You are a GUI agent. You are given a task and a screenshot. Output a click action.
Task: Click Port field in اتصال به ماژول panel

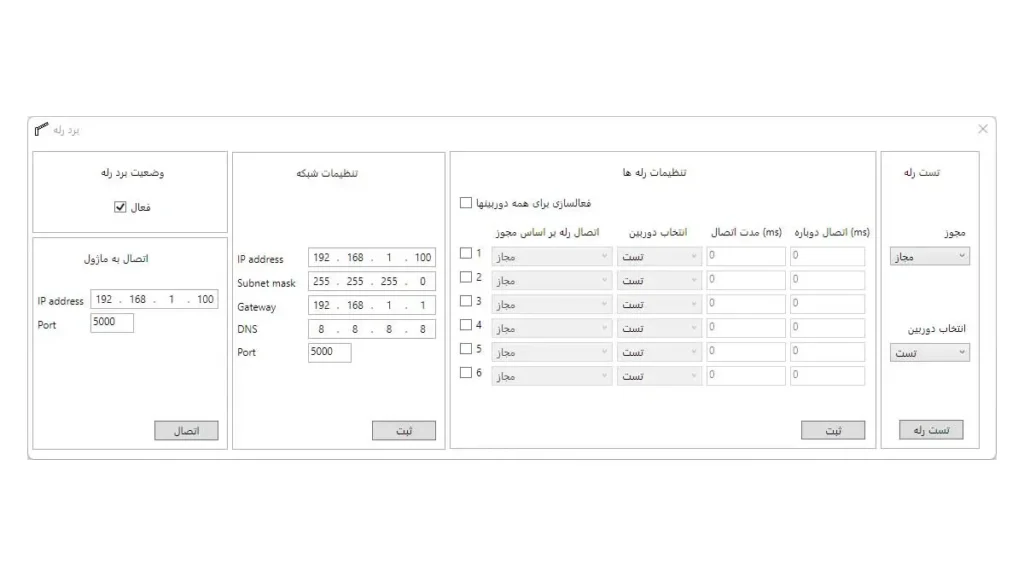pos(111,323)
